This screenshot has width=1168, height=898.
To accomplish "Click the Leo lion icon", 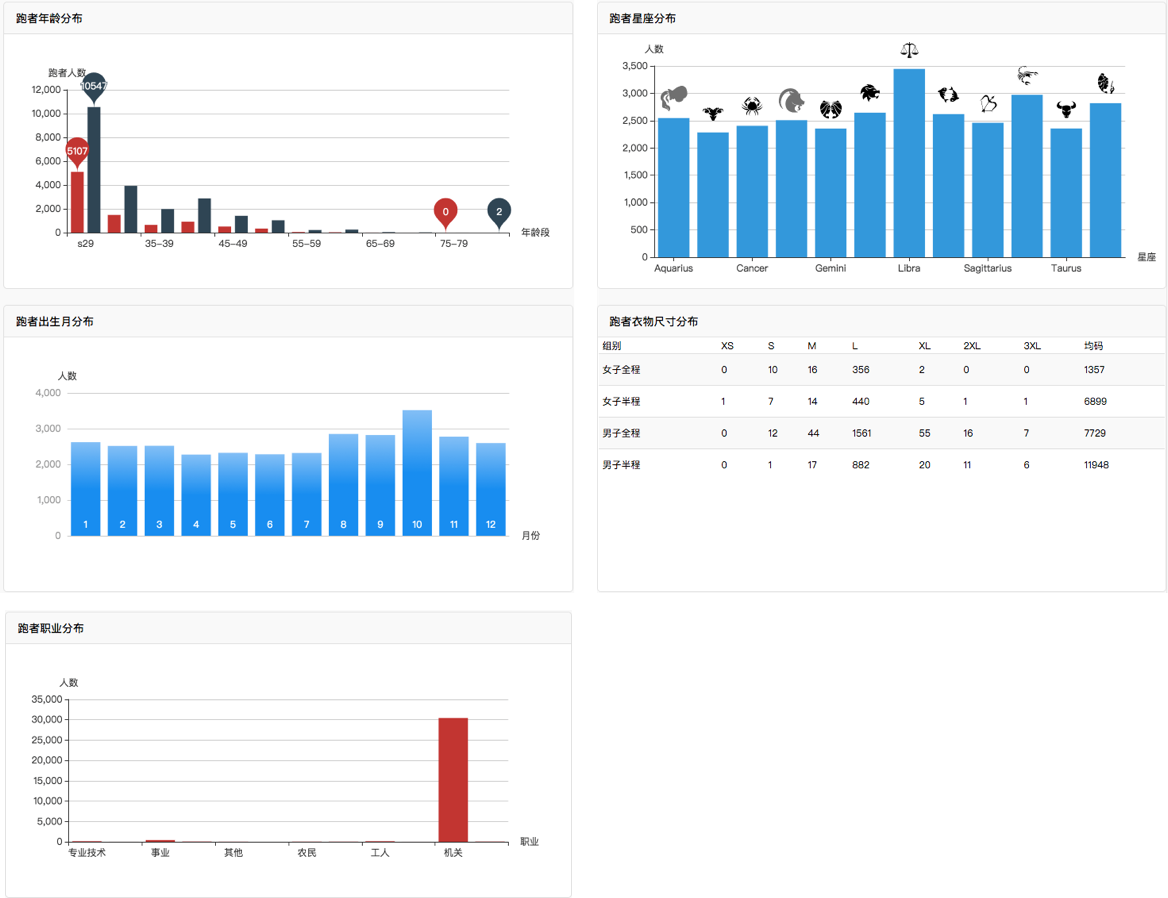I will point(870,93).
